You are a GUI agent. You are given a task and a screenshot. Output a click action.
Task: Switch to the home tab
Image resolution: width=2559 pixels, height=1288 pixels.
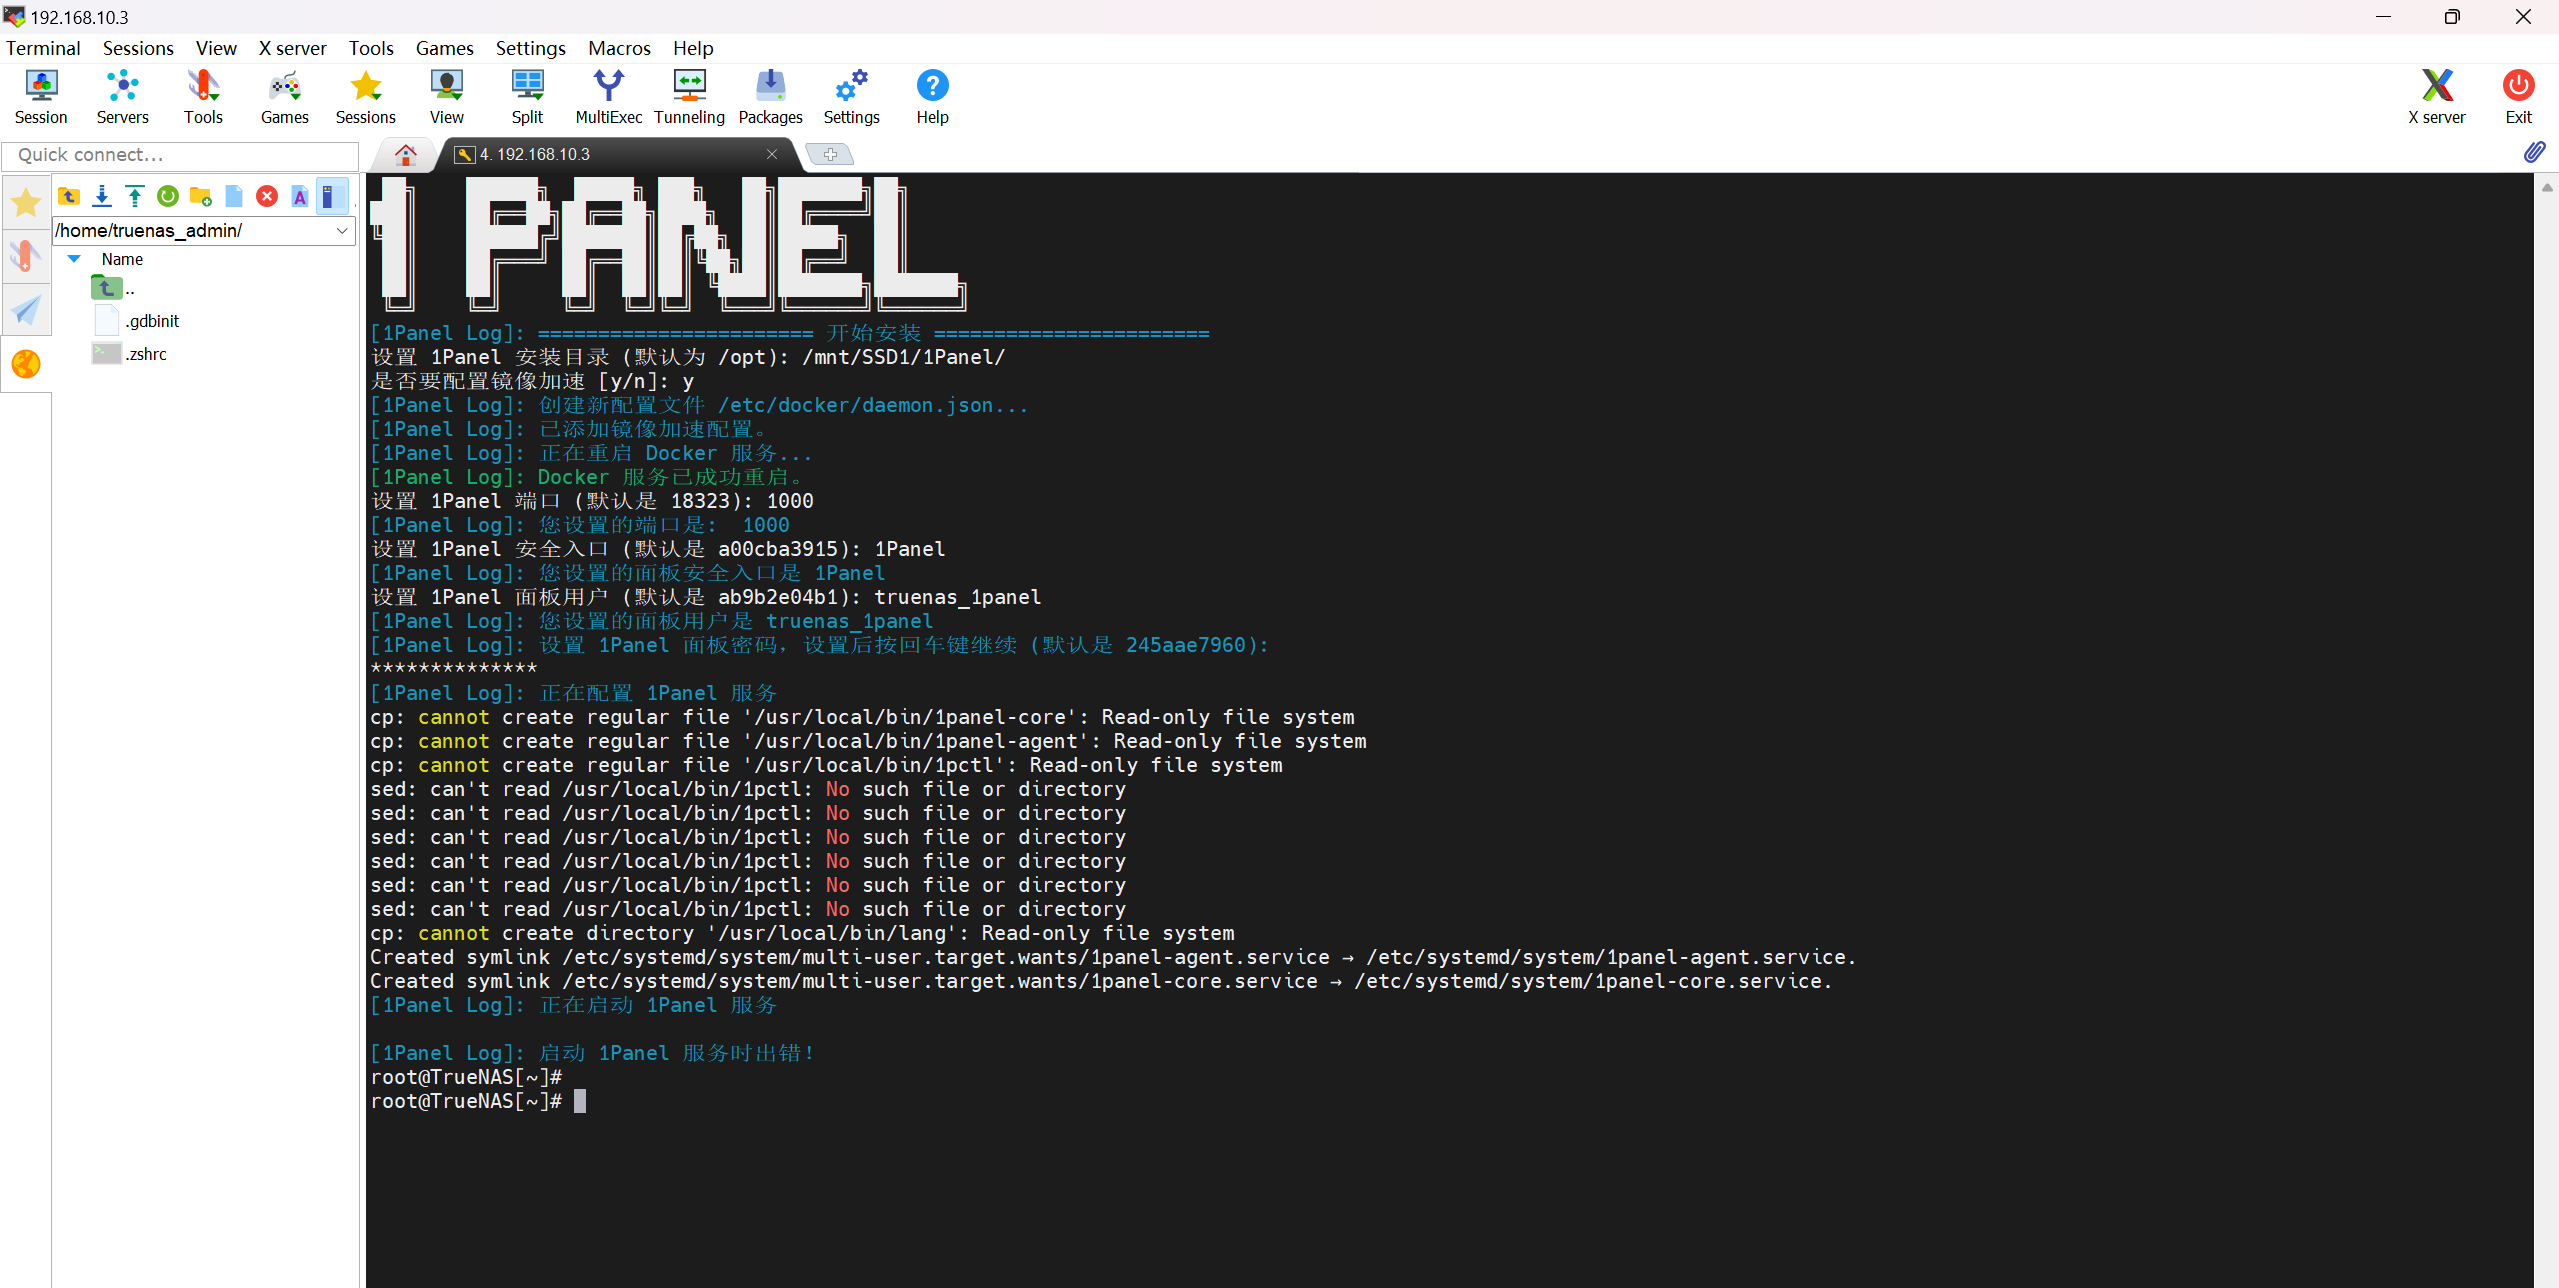(405, 154)
